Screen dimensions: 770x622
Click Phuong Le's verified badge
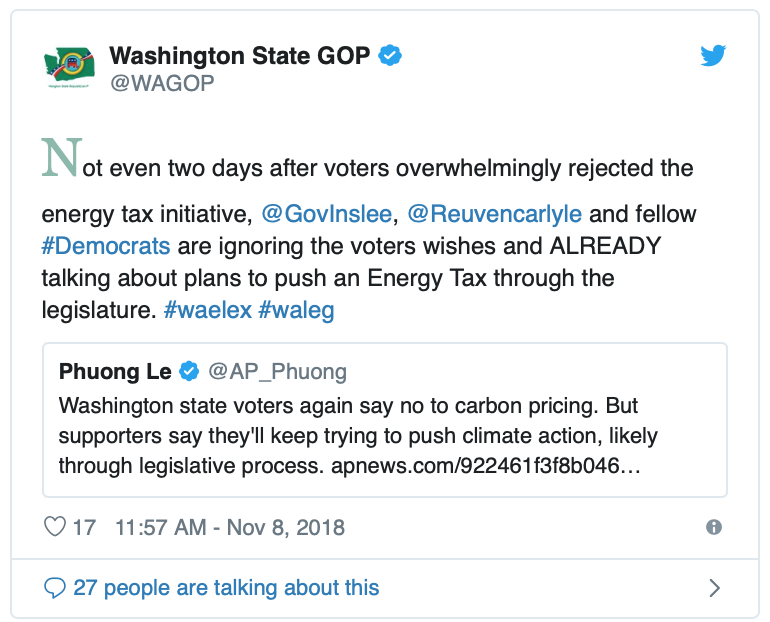point(189,371)
